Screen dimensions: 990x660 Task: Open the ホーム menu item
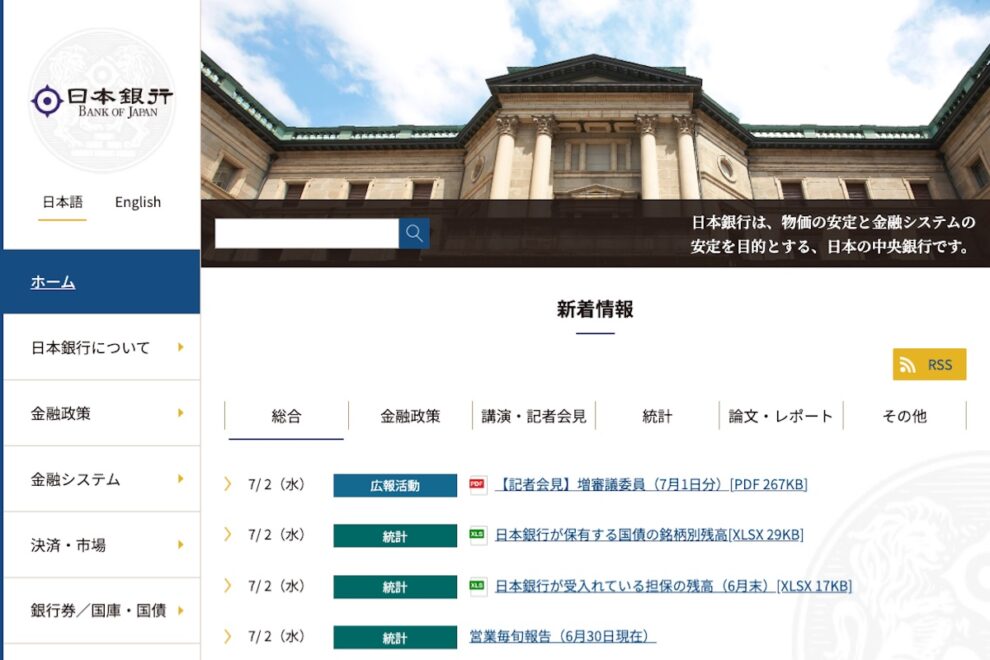tap(53, 283)
